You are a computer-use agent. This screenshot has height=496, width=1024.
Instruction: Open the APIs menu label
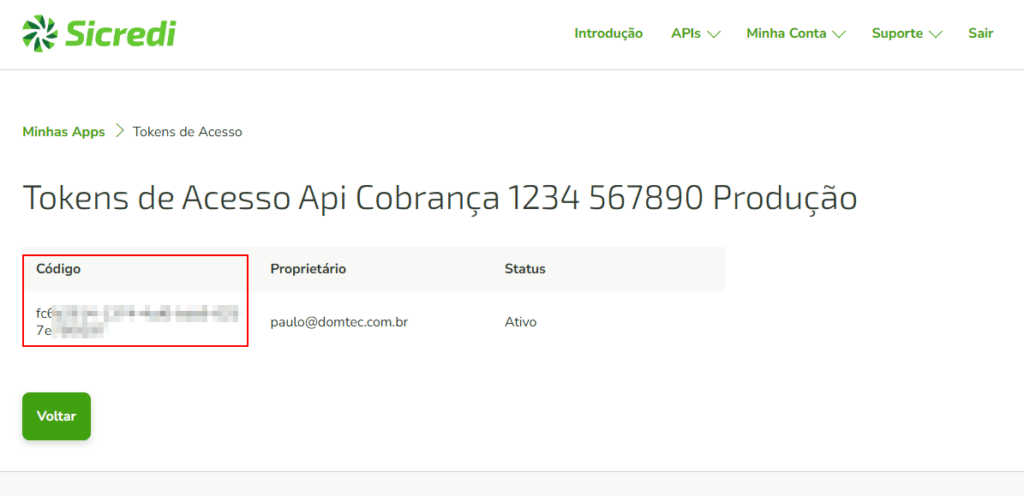pyautogui.click(x=685, y=33)
